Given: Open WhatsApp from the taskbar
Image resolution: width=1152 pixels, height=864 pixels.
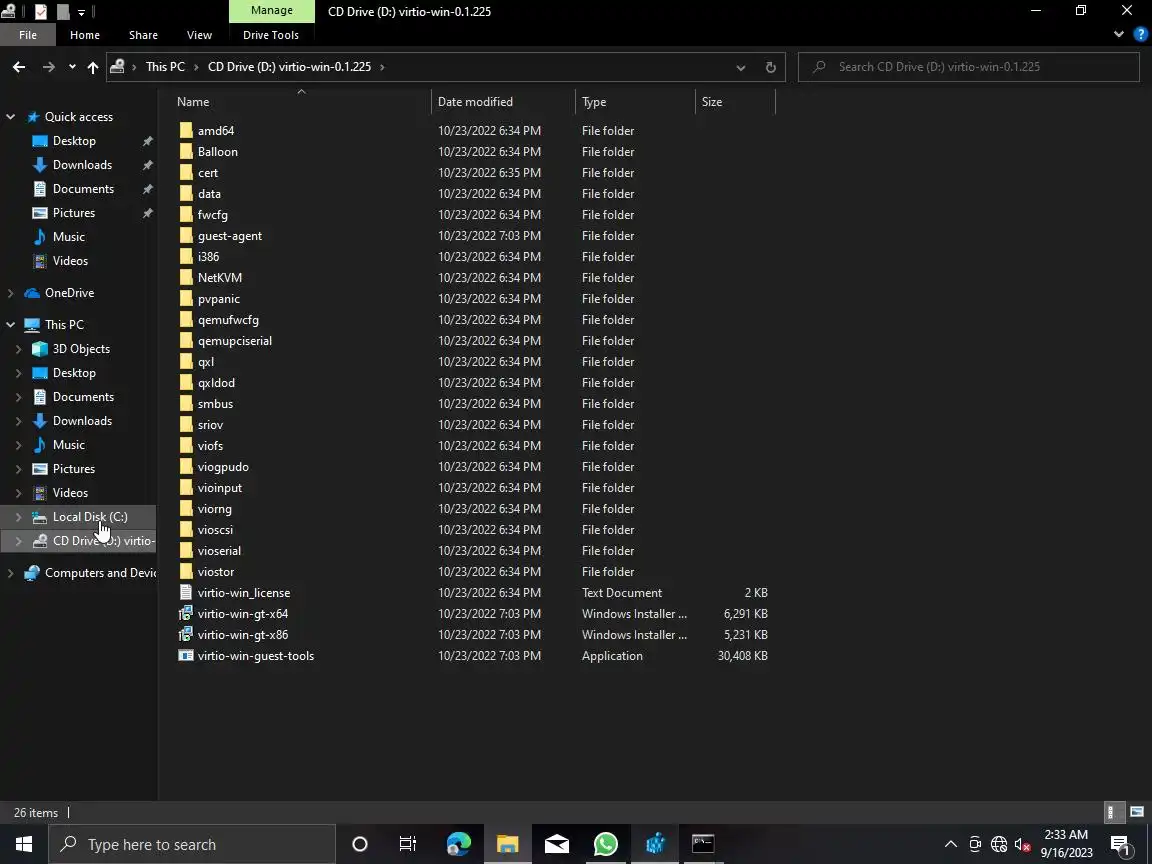Looking at the screenshot, I should pos(605,844).
